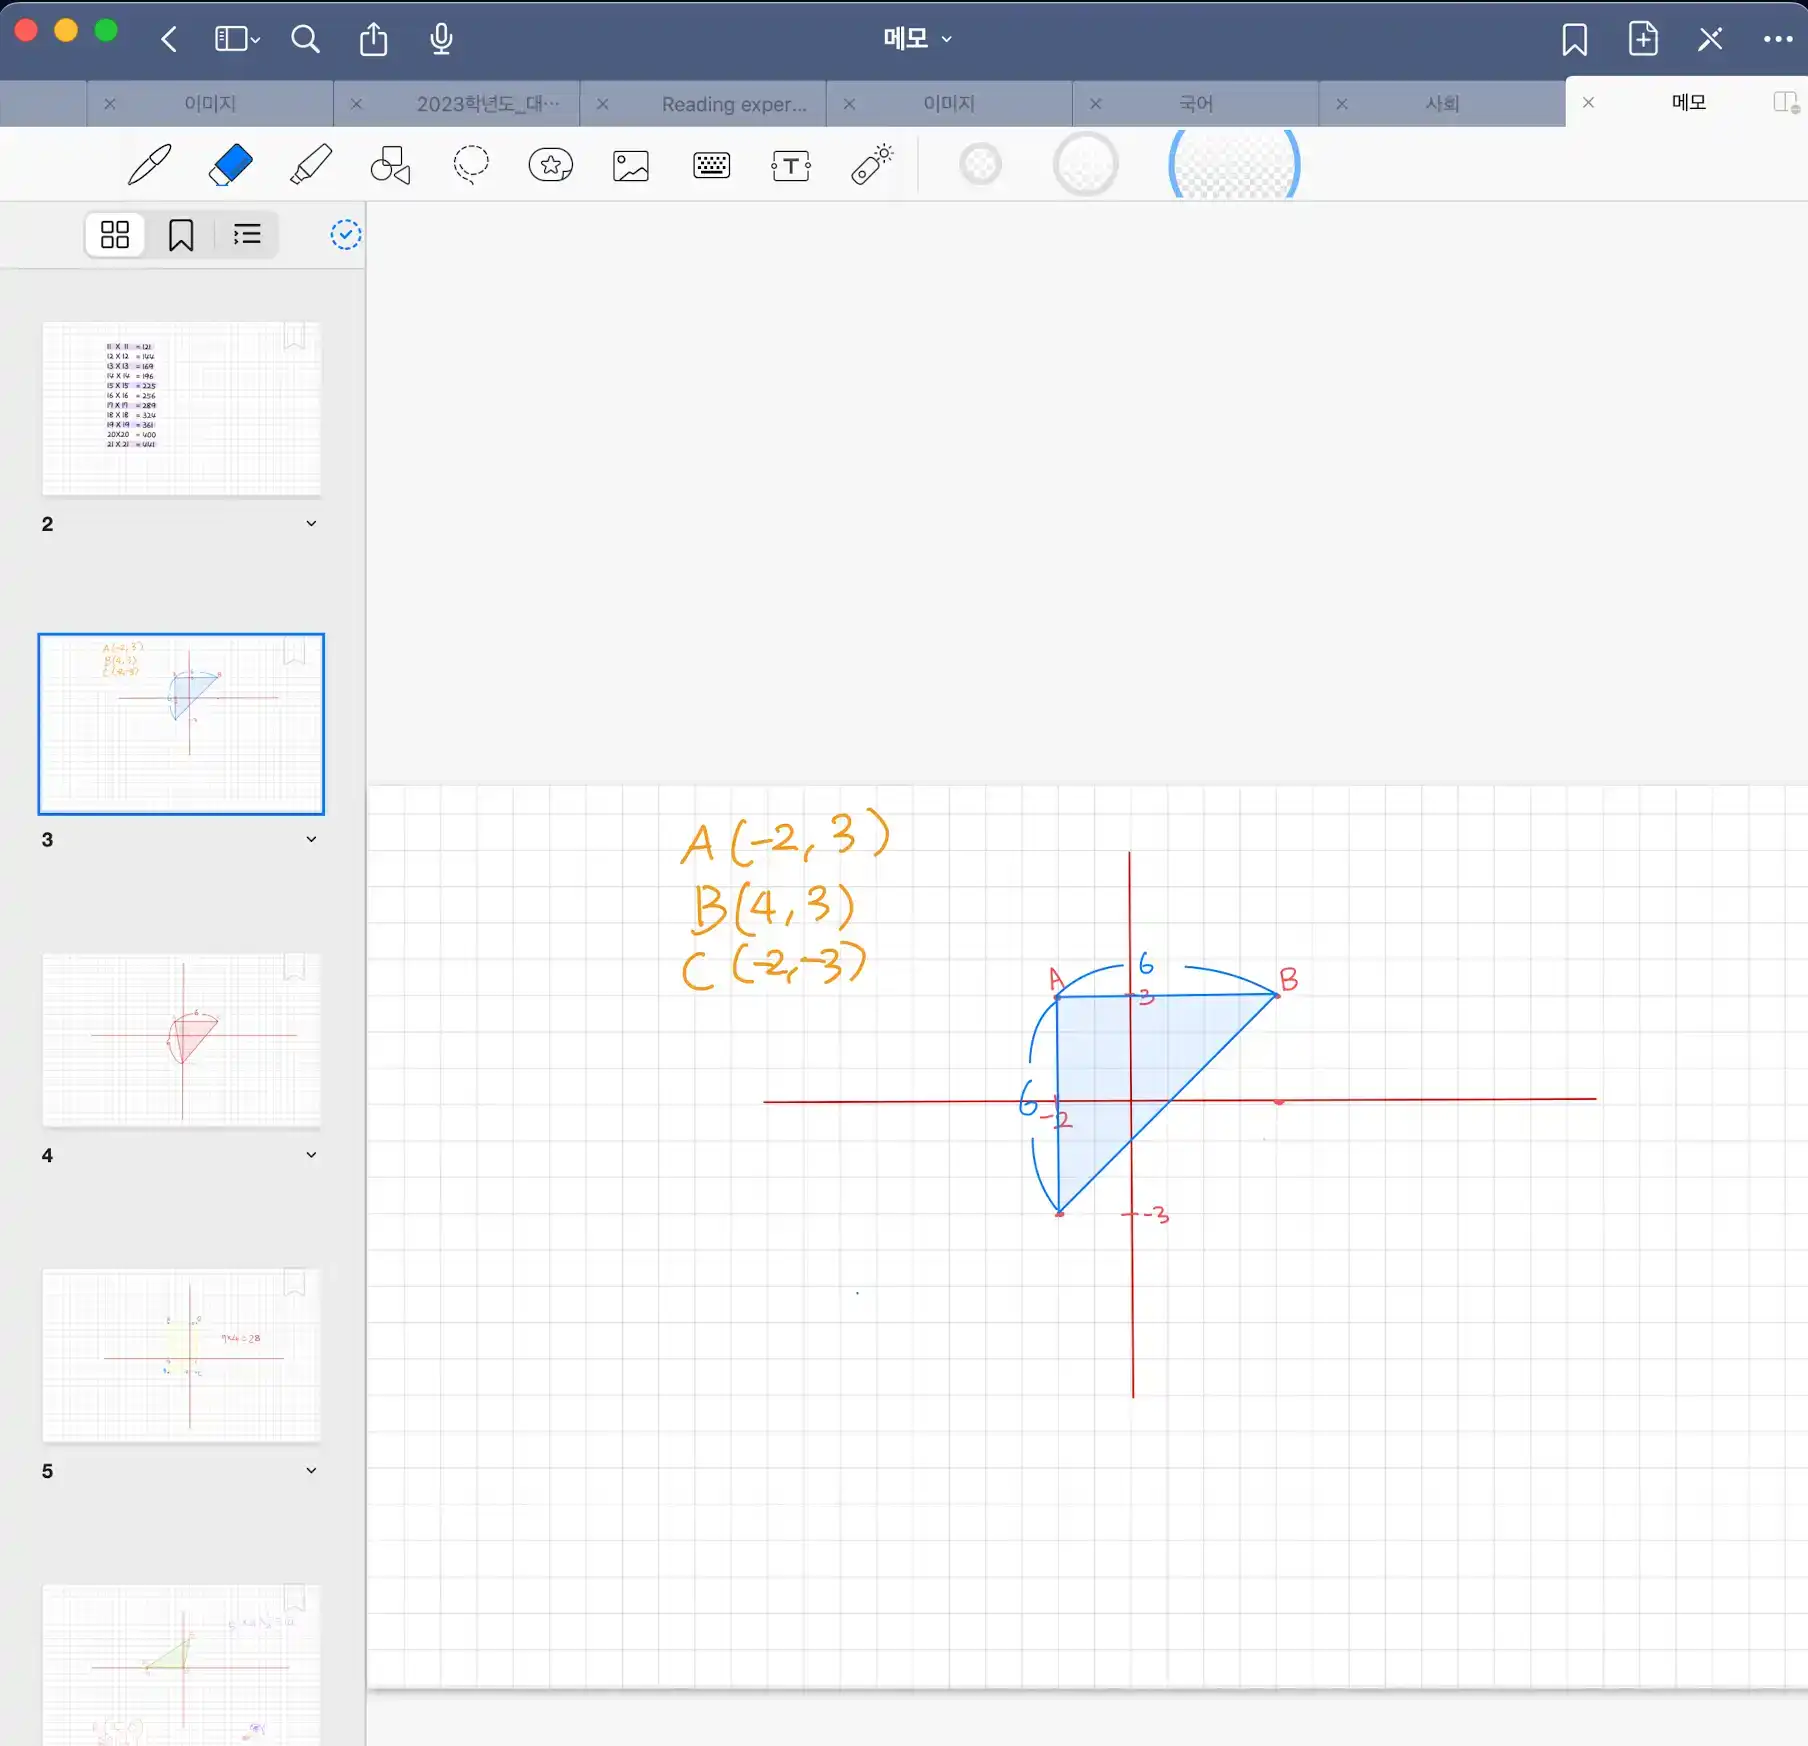Select the active 메모 tab
This screenshot has height=1746, width=1808.
click(x=1688, y=102)
